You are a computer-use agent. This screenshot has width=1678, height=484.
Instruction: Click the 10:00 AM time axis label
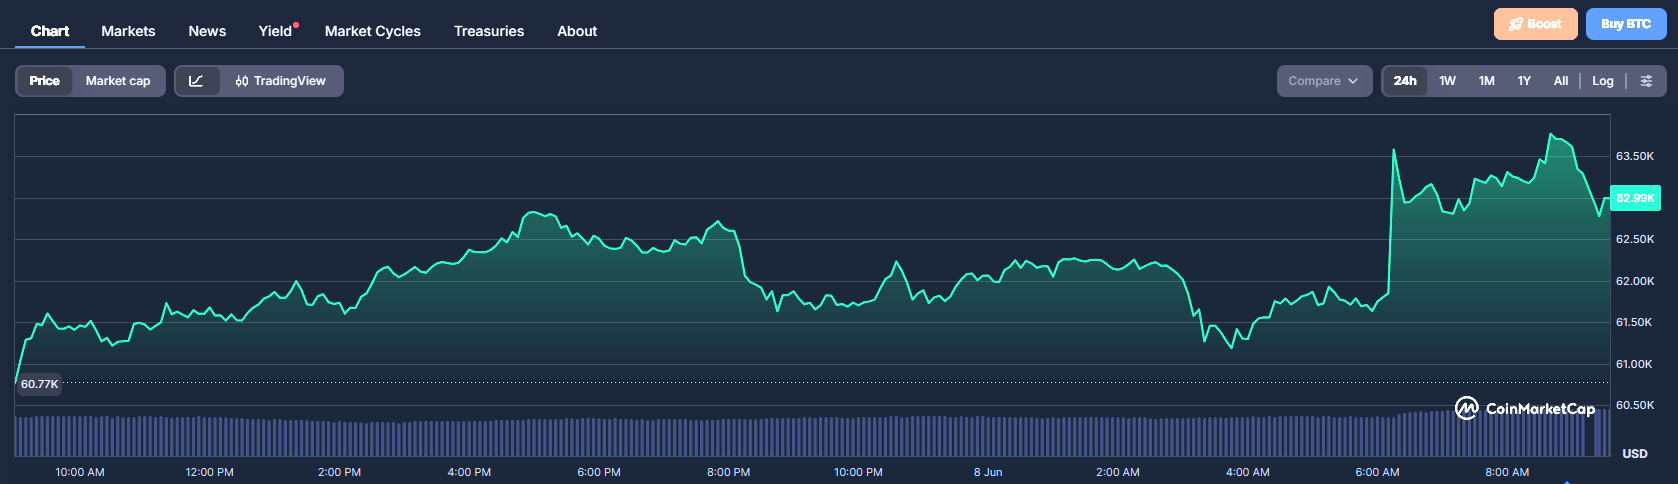coord(80,472)
